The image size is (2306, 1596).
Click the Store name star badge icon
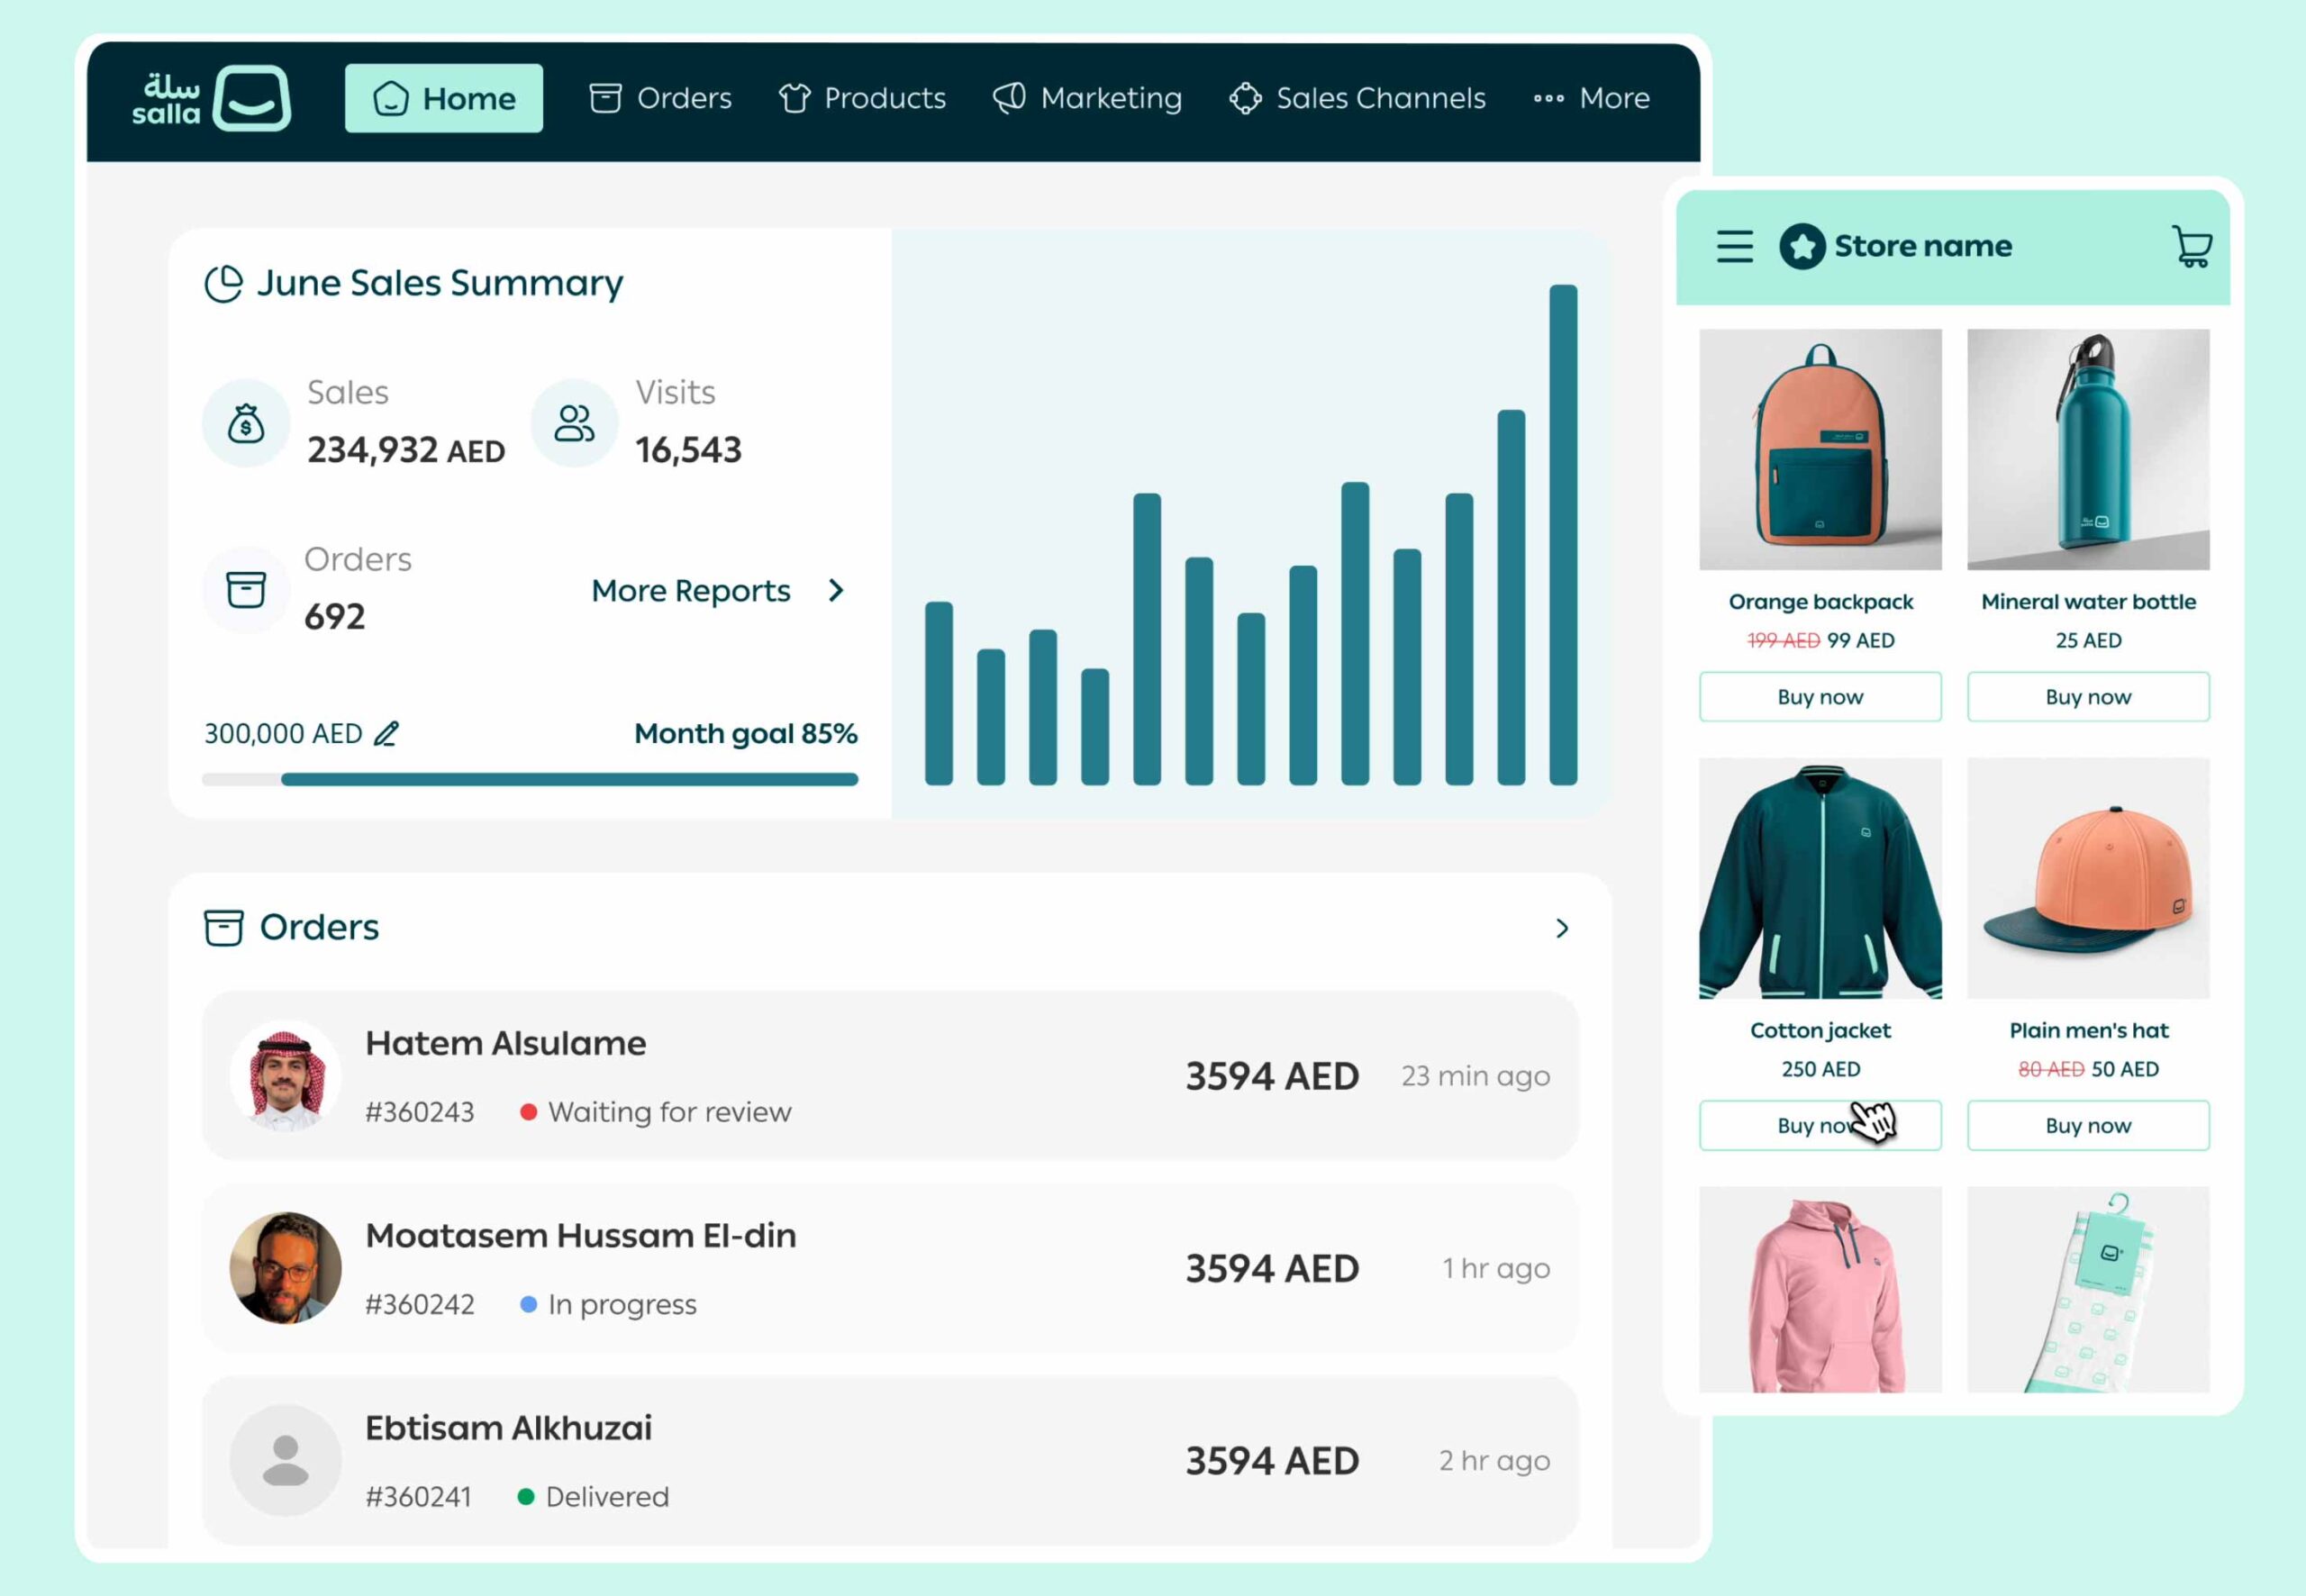pos(1802,246)
